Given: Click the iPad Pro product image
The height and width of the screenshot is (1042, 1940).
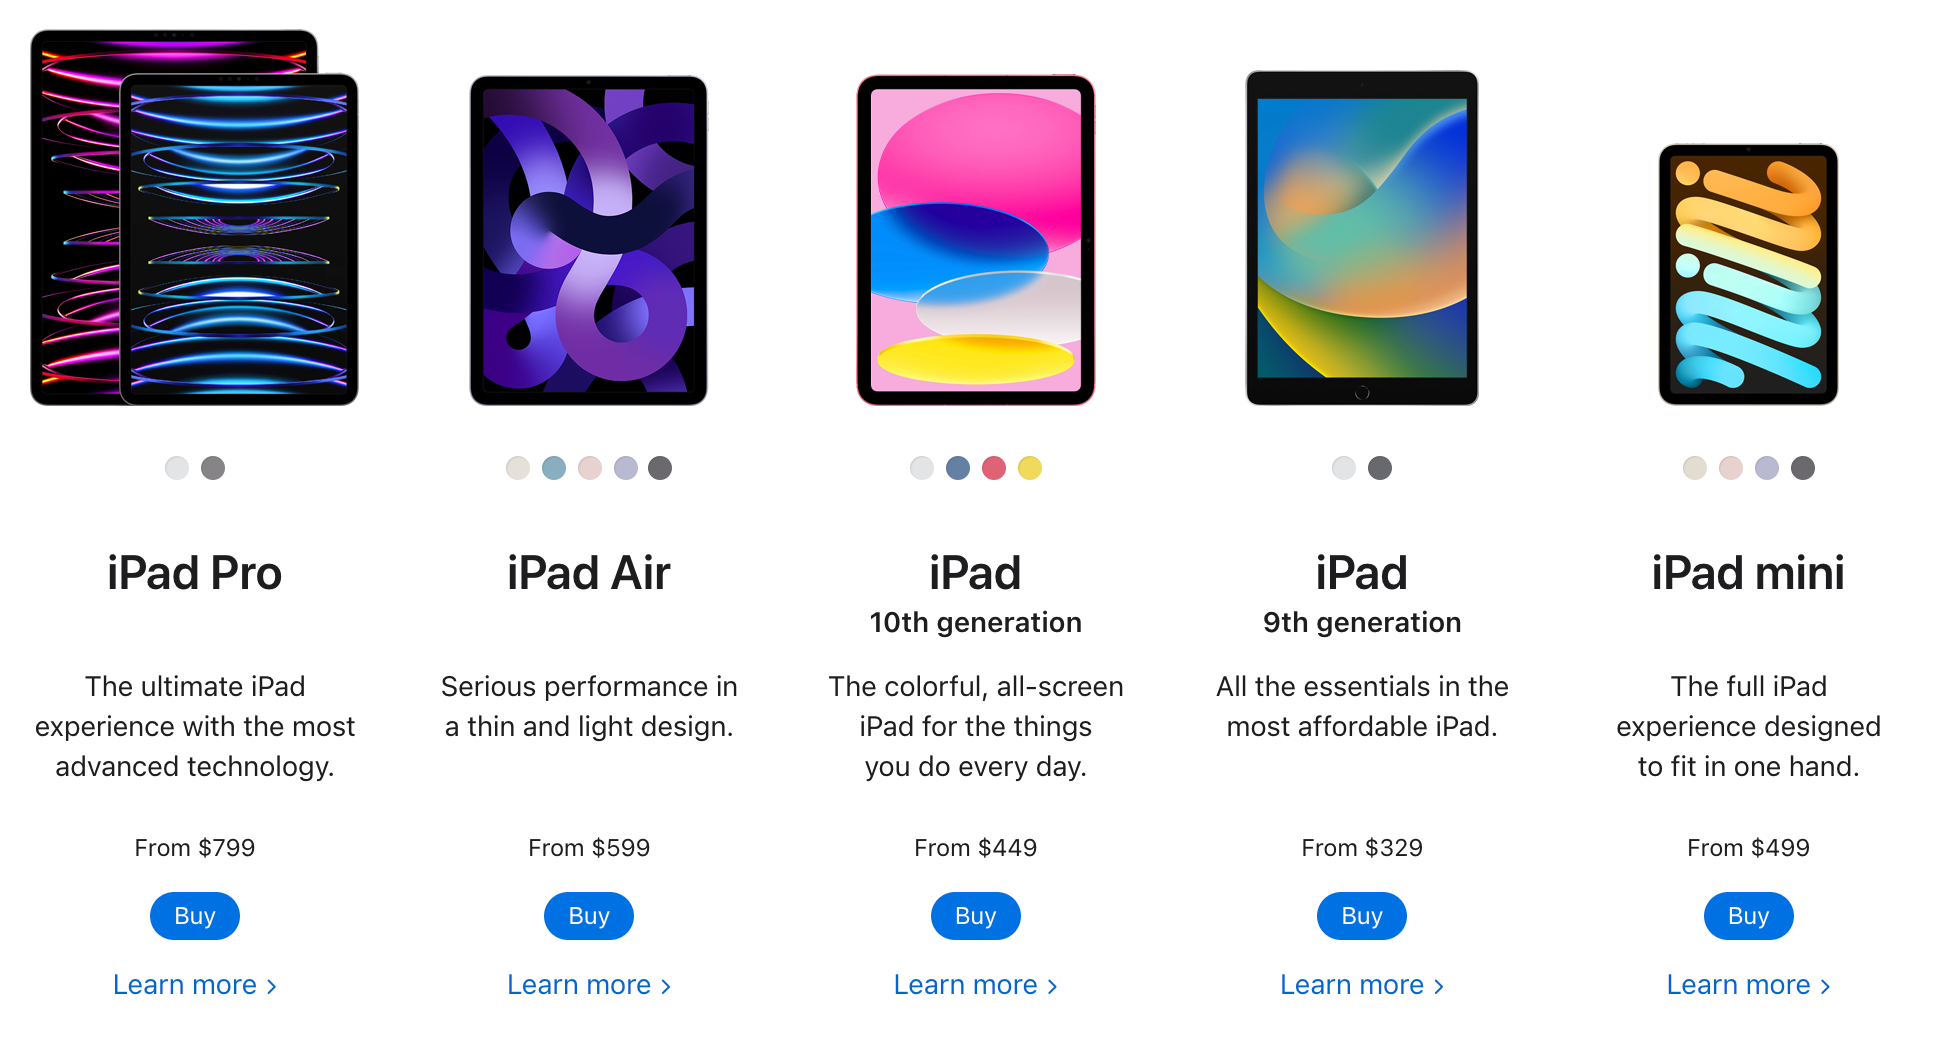Looking at the screenshot, I should point(195,217).
